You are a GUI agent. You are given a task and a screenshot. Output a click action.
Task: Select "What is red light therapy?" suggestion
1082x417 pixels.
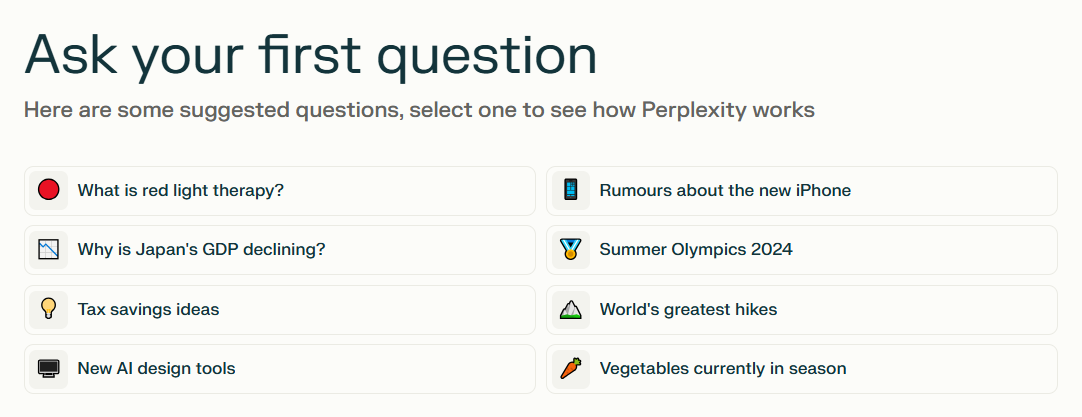click(x=279, y=191)
